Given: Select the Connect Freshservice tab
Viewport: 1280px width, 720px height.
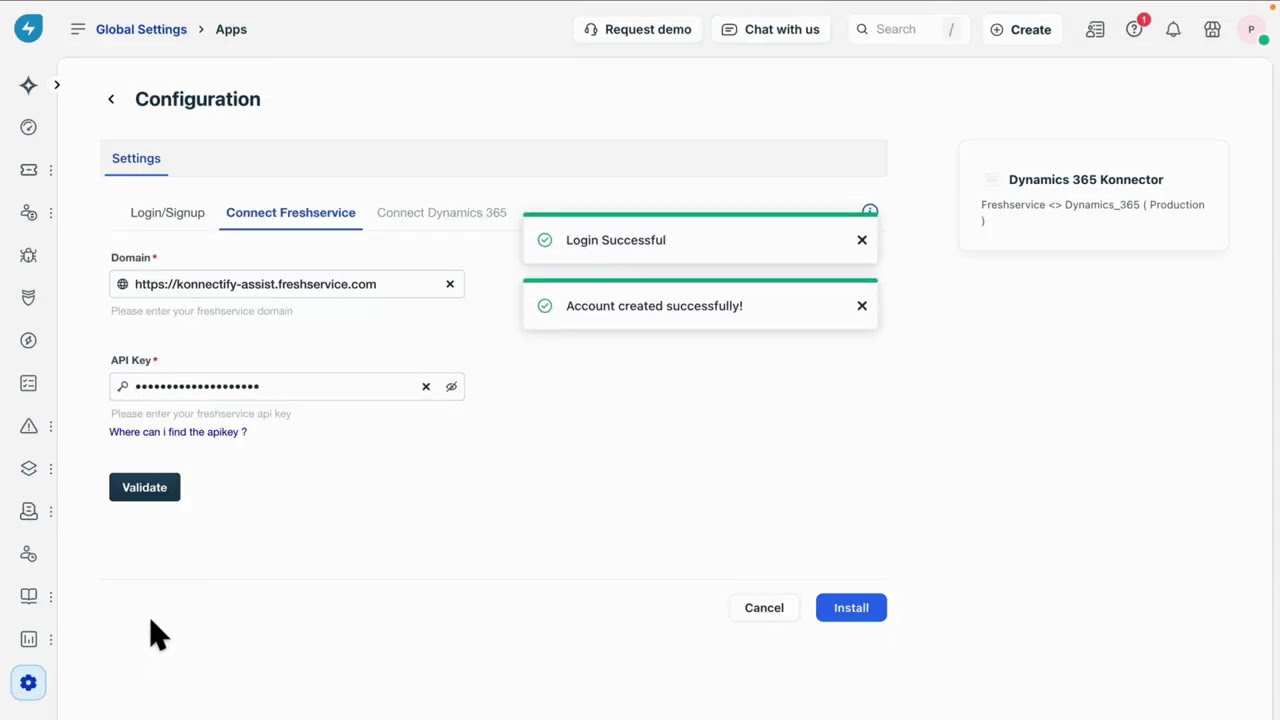Looking at the screenshot, I should [x=290, y=212].
